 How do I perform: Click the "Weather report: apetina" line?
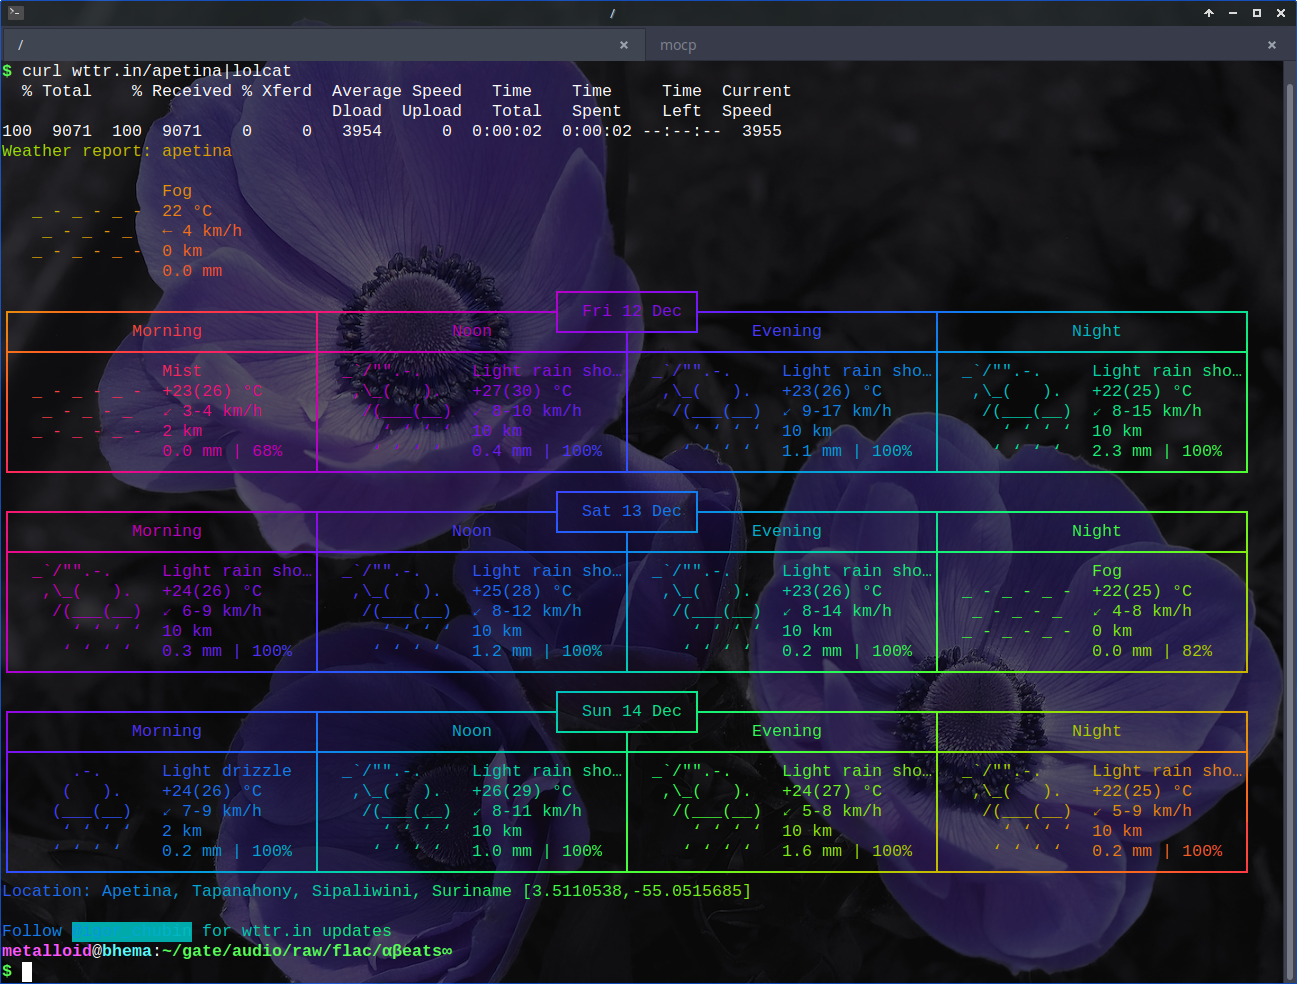(x=116, y=151)
